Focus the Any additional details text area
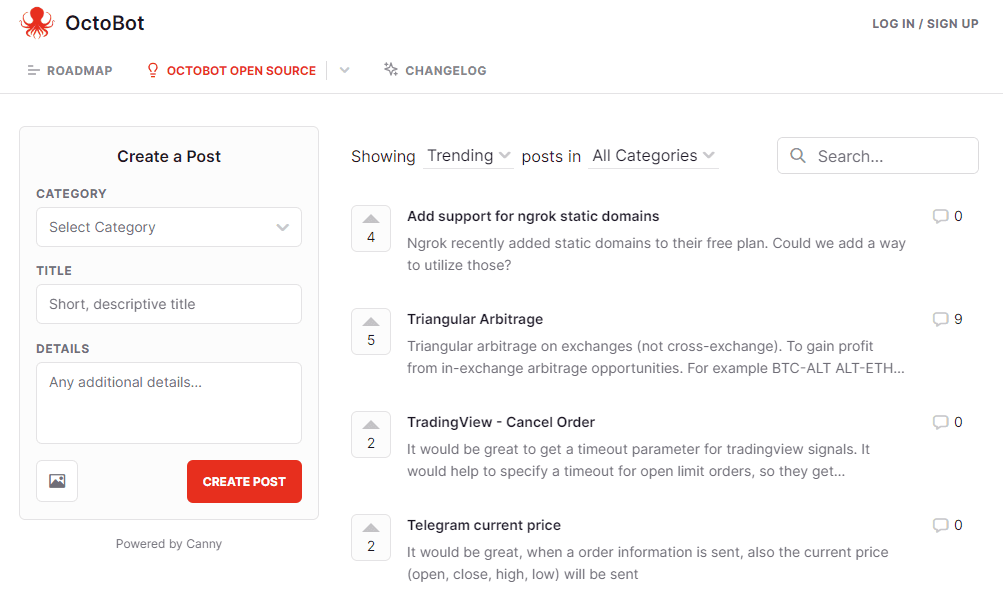 169,403
